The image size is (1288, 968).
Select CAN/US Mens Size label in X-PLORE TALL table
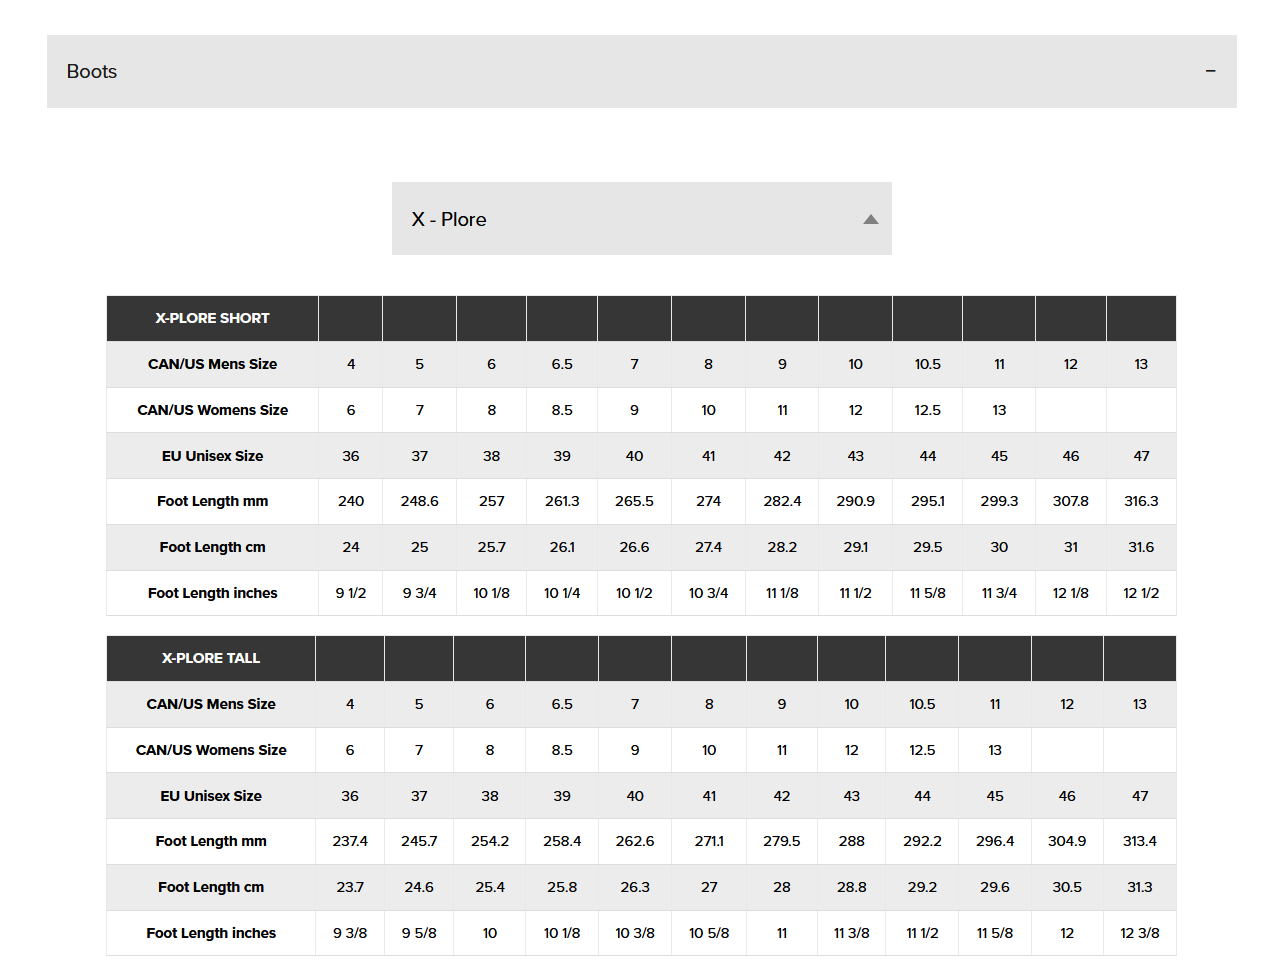[211, 704]
